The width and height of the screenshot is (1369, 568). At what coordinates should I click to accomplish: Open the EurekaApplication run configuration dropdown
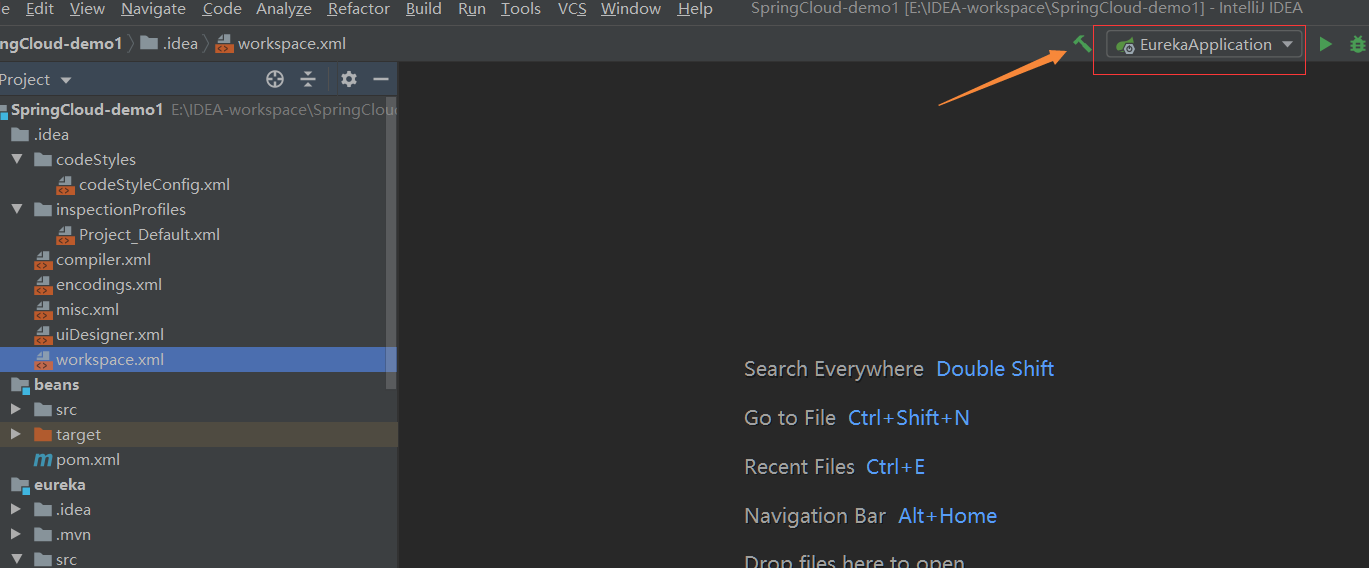pos(1204,44)
